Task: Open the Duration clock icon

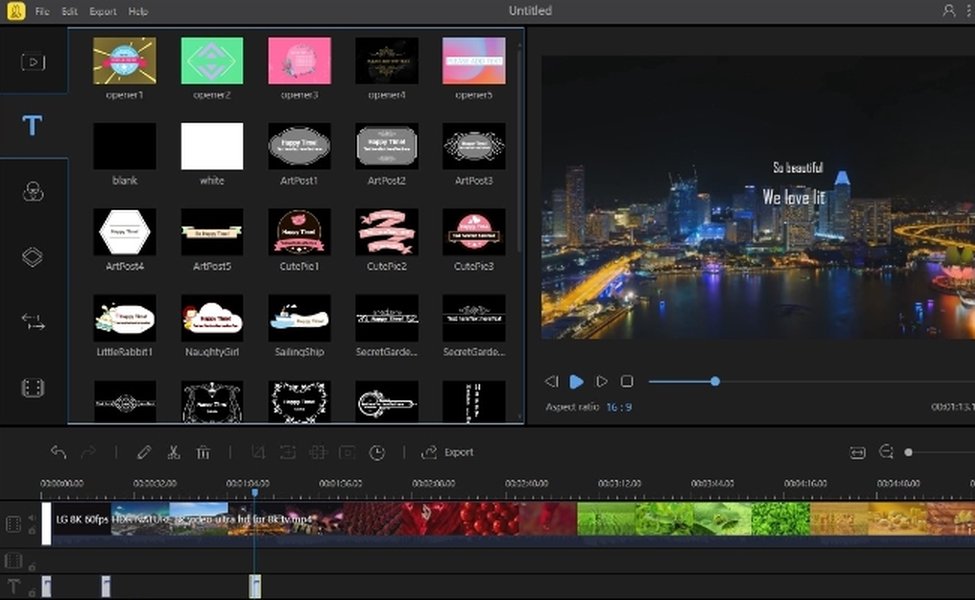Action: pos(377,452)
